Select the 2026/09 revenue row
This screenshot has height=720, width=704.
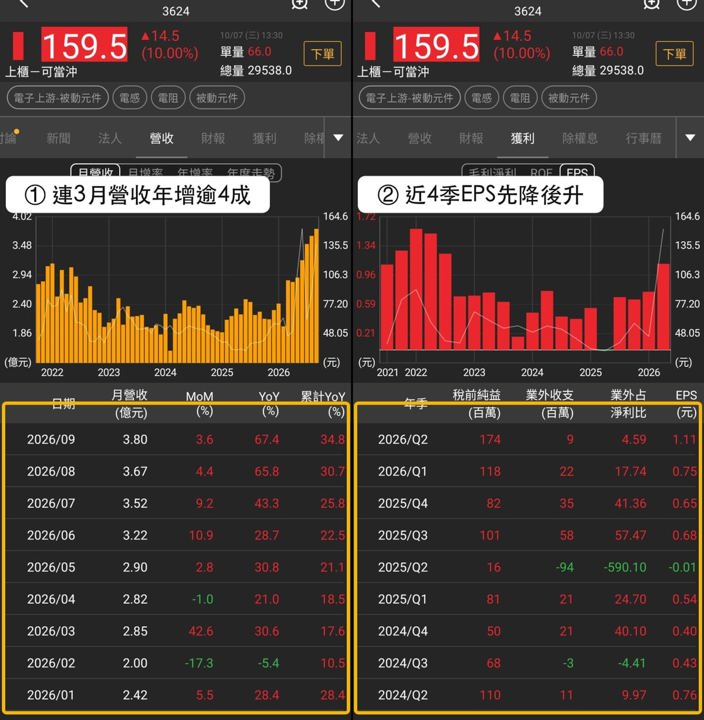pos(176,439)
